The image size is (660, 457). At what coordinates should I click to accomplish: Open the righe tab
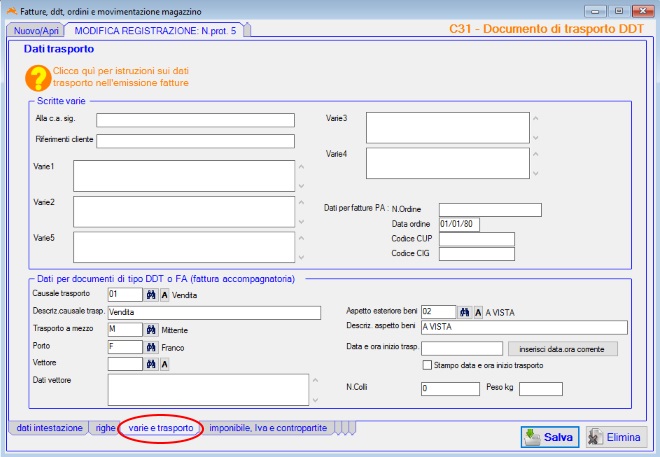tap(105, 428)
